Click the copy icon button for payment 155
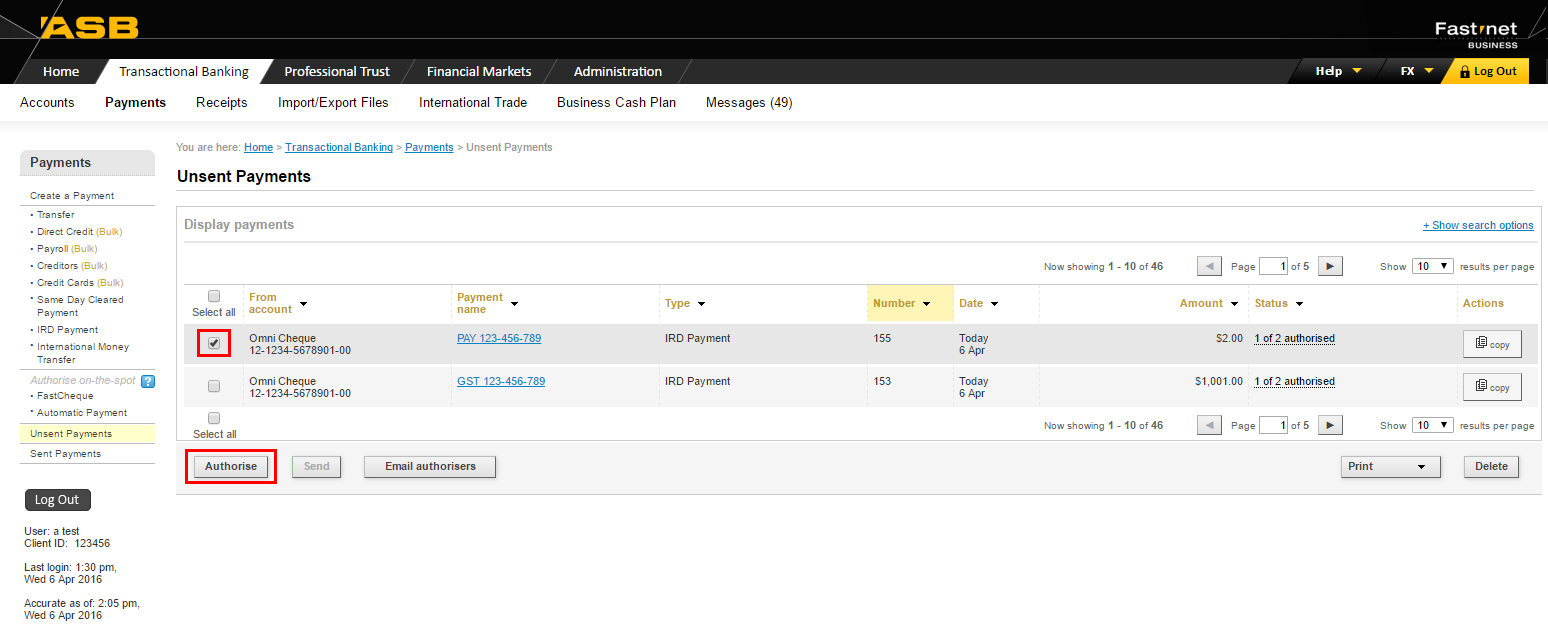Viewport: 1548px width, 638px height. [1491, 344]
